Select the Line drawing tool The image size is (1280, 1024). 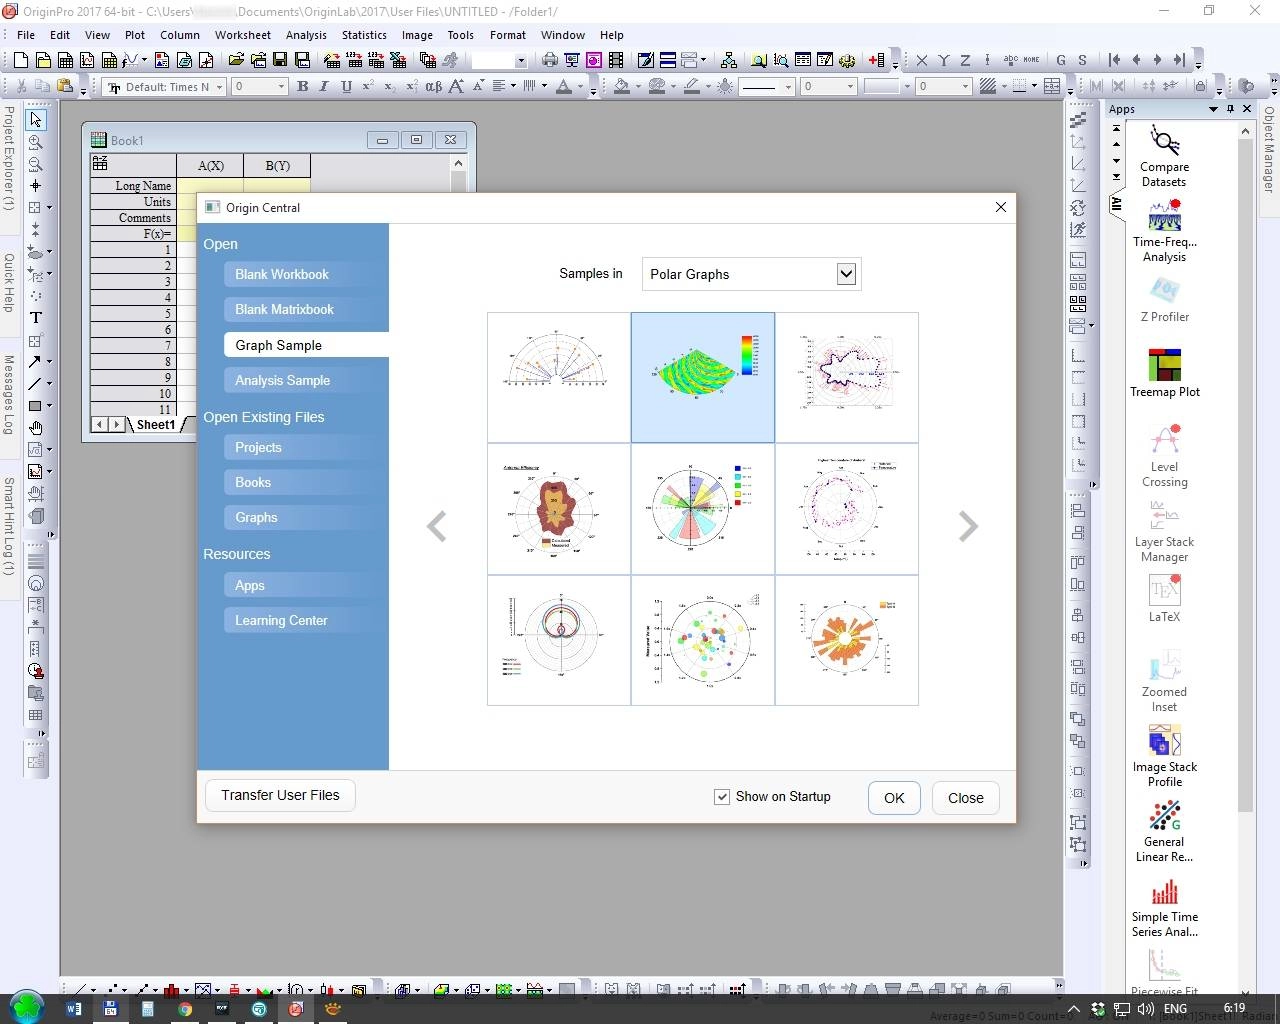coord(34,384)
